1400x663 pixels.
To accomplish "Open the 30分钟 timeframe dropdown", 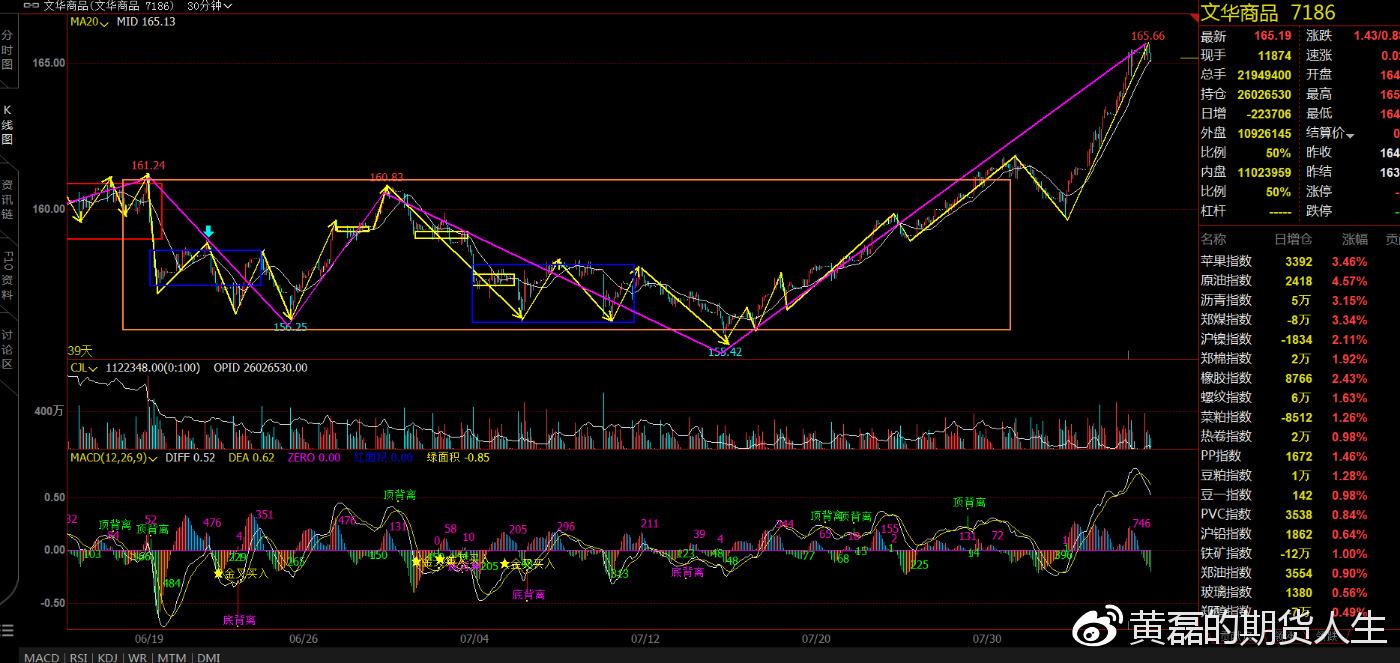I will [x=210, y=6].
